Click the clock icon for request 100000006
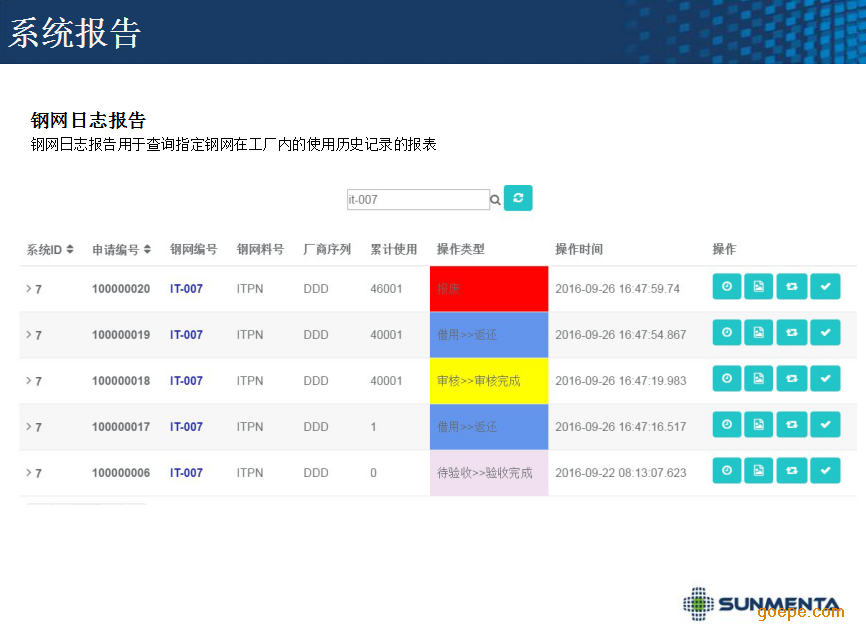 click(x=727, y=471)
